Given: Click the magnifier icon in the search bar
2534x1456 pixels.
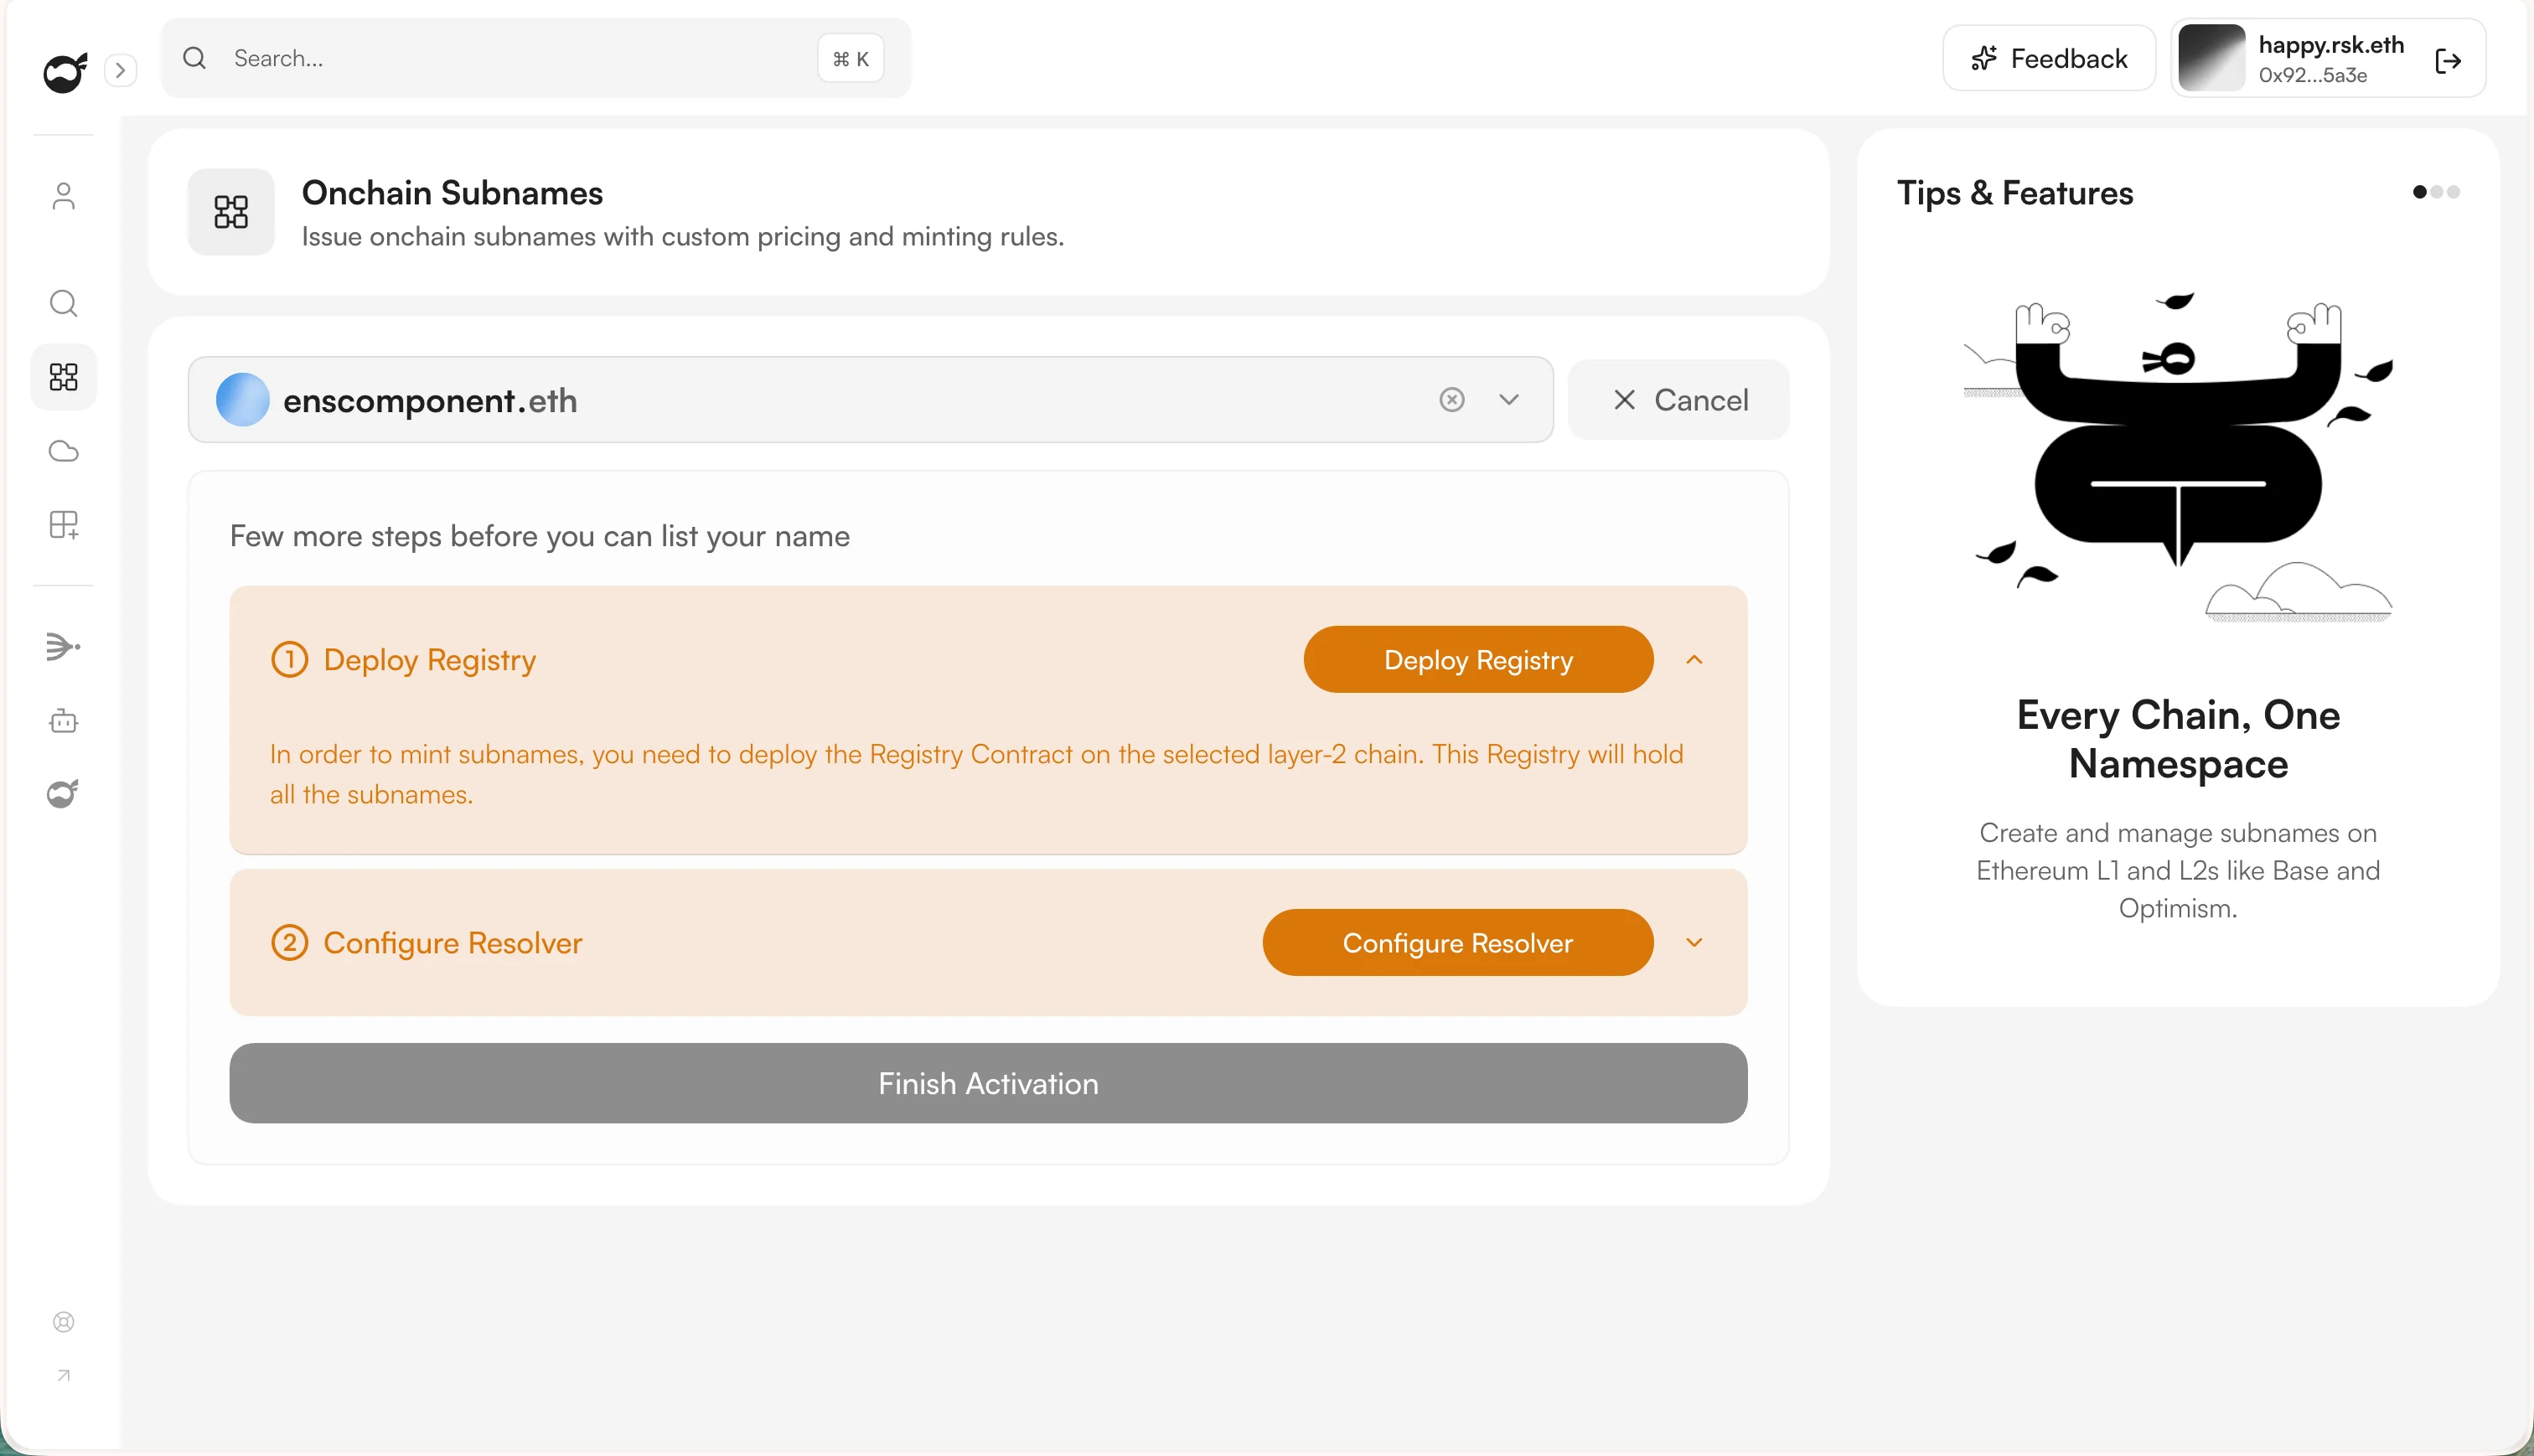Looking at the screenshot, I should tap(195, 58).
